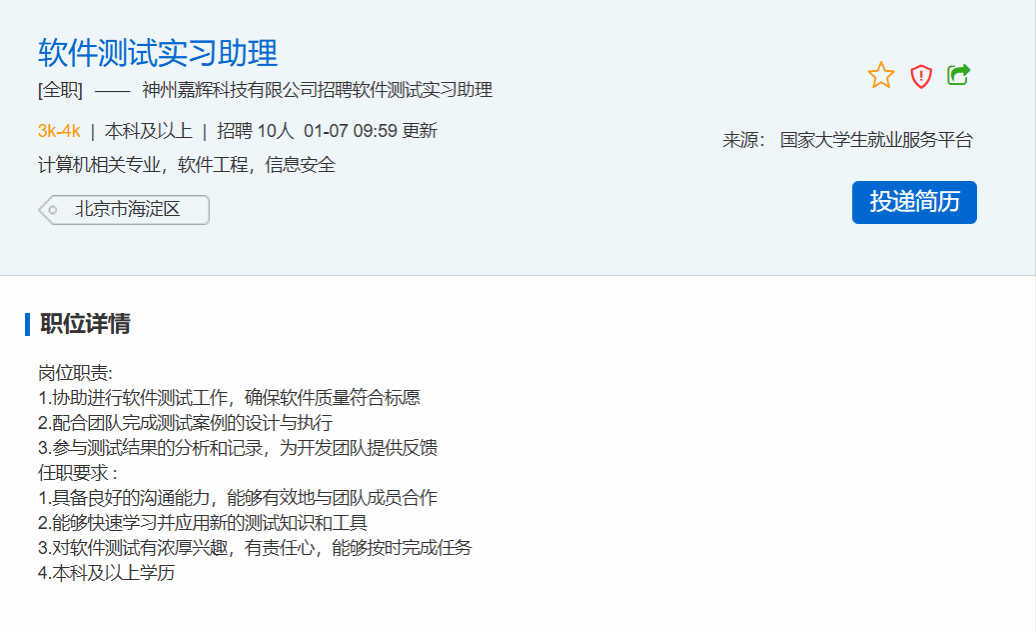The width and height of the screenshot is (1036, 632).
Task: Click the 投递简历 button
Action: point(914,202)
